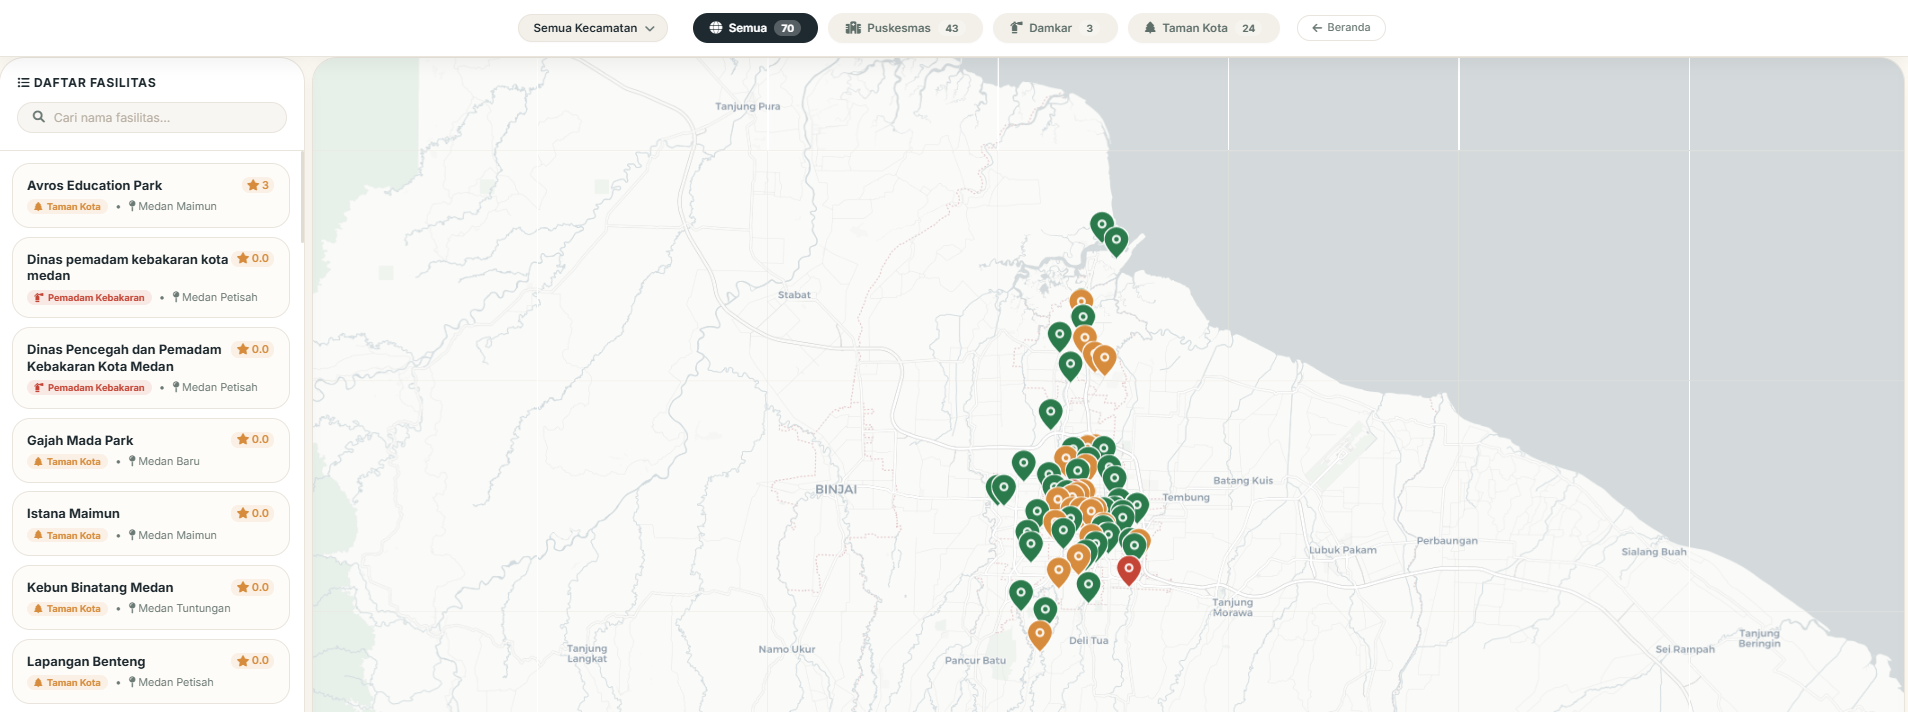The image size is (1908, 712).
Task: Click Taman Kota tag on Avros Education Park
Action: (x=67, y=207)
